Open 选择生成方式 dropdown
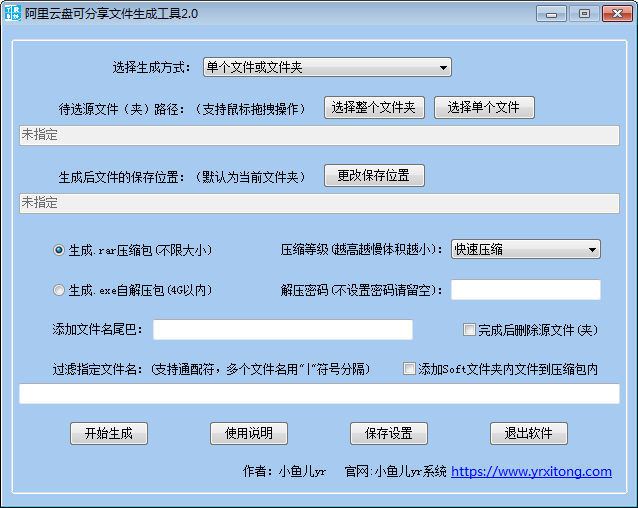 click(327, 67)
